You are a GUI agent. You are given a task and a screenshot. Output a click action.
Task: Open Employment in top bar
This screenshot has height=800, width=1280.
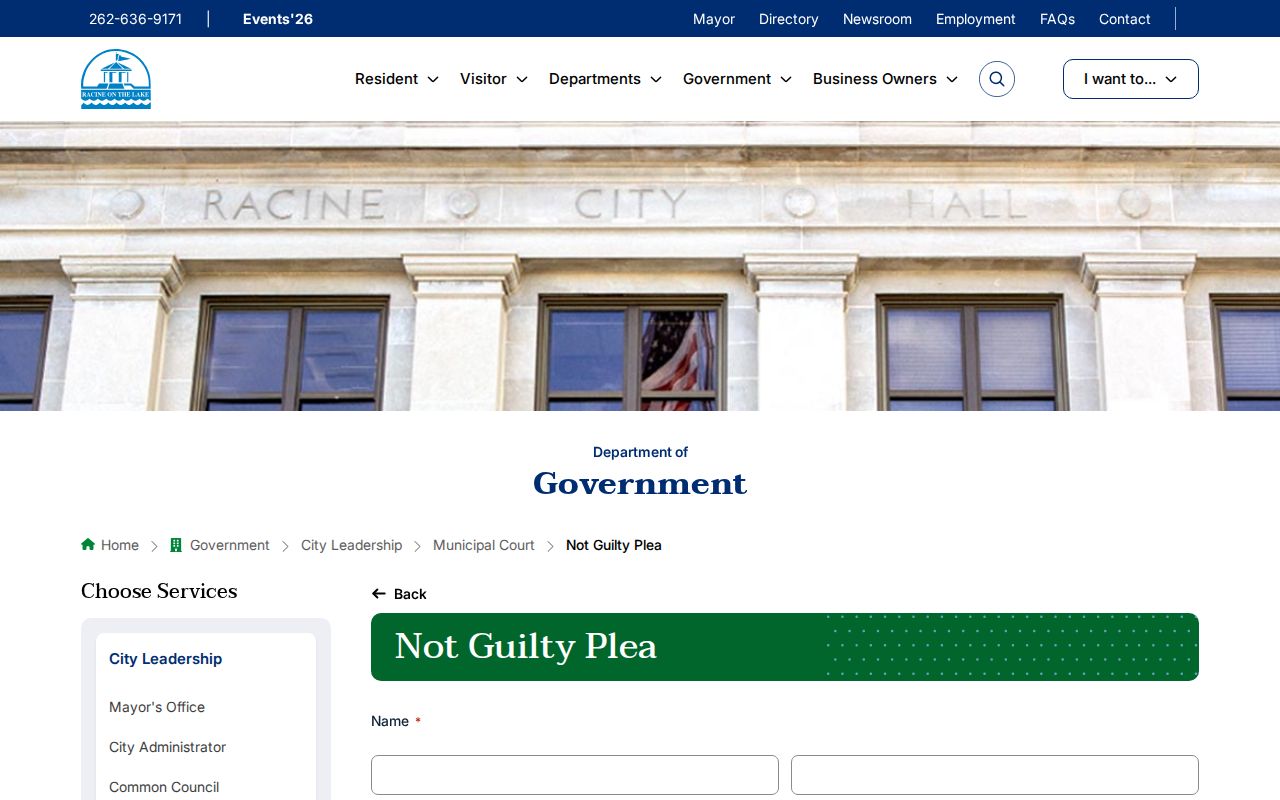[x=976, y=19]
